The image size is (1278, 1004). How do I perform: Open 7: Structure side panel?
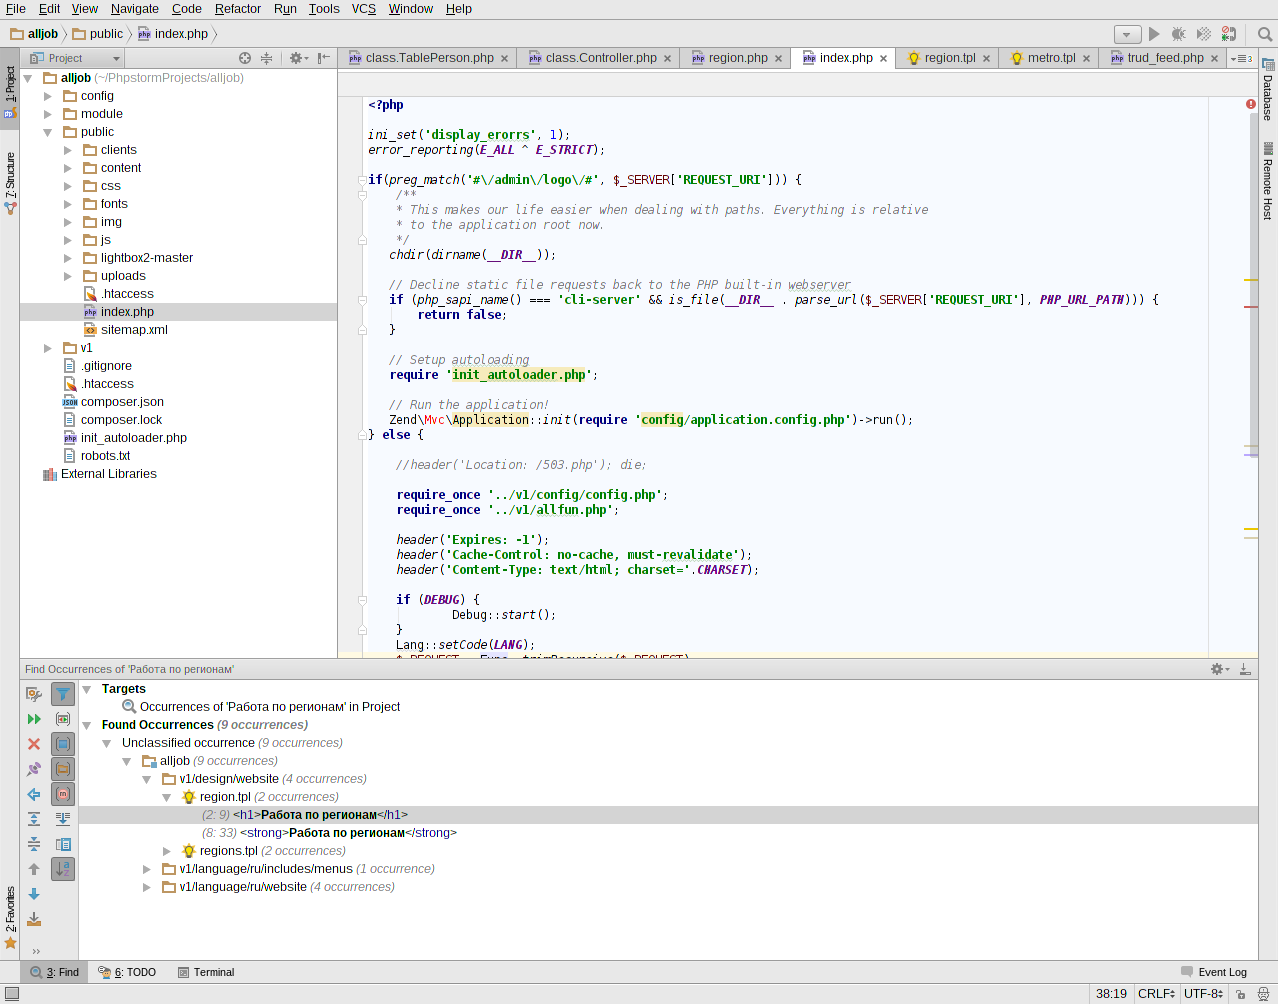click(10, 183)
